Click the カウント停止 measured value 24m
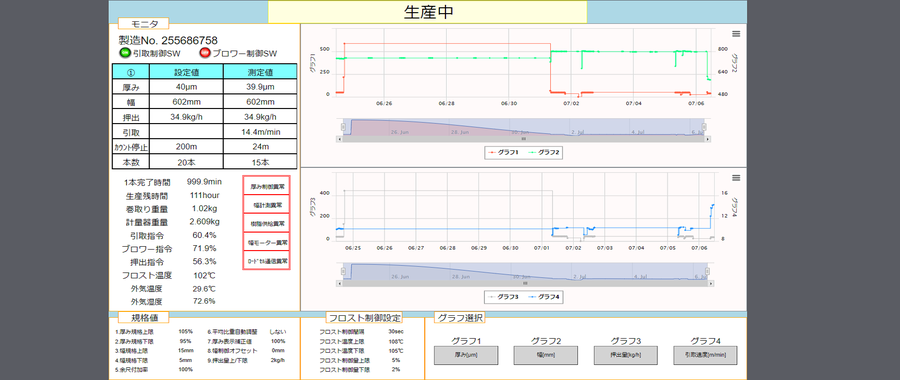 pyautogui.click(x=260, y=146)
